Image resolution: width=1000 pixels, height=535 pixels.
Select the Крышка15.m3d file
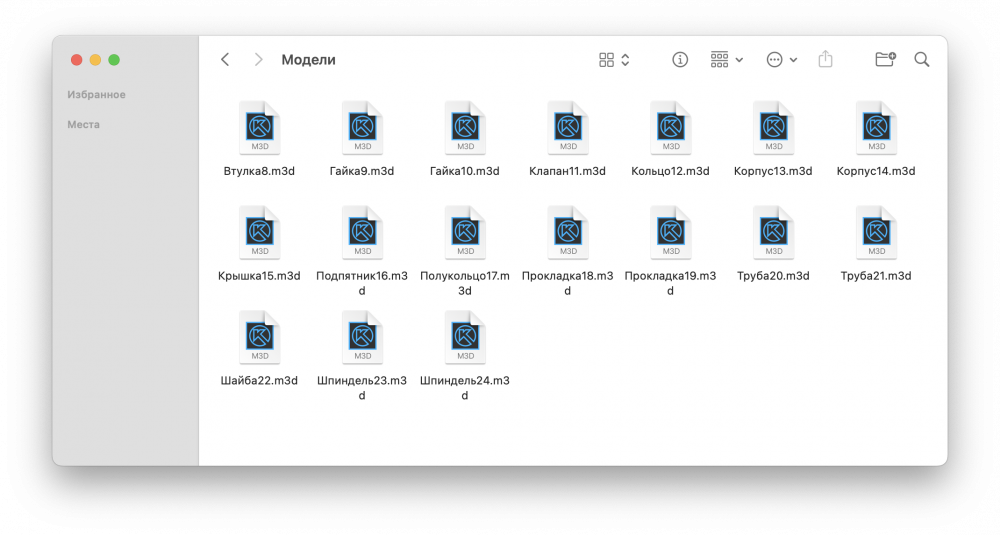pos(259,233)
